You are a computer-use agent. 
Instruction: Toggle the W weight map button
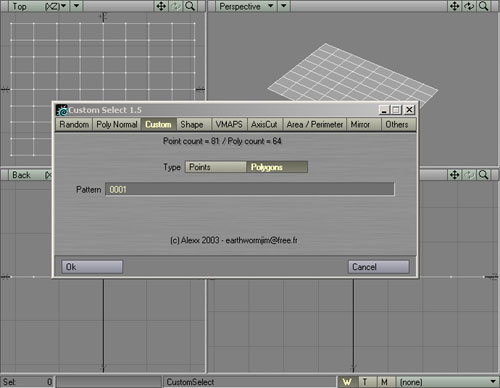tap(348, 382)
